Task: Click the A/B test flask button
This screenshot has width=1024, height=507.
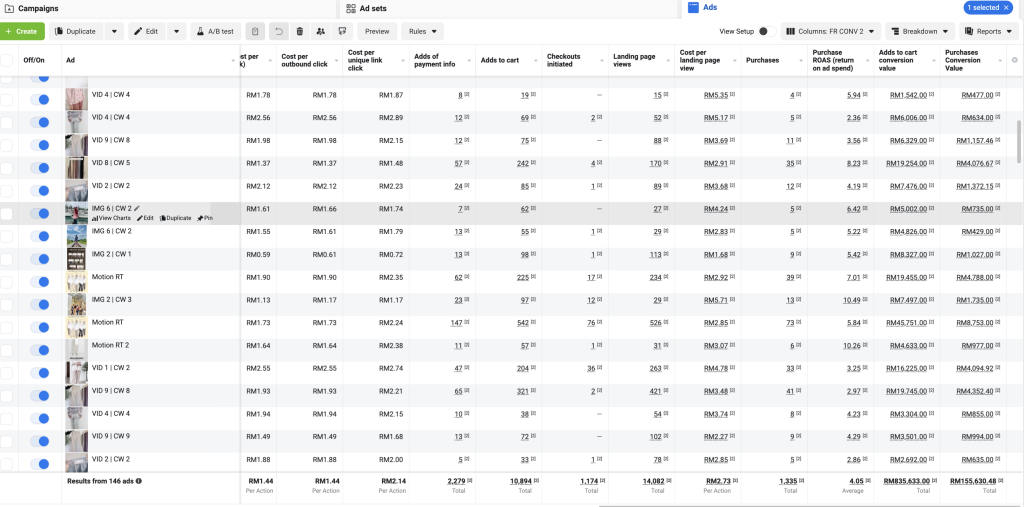Action: 216,31
